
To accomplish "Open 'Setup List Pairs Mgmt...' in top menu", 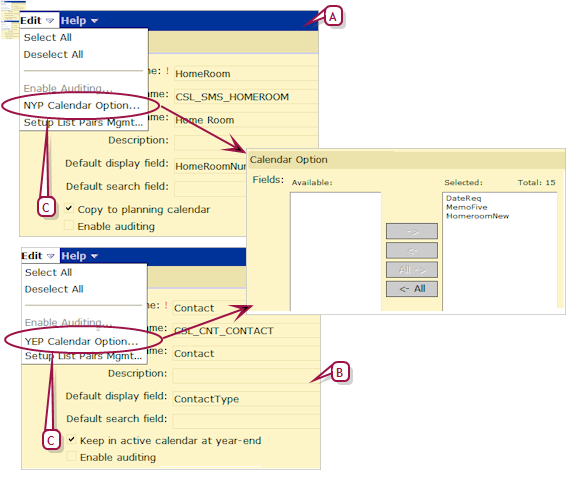I will [x=83, y=122].
